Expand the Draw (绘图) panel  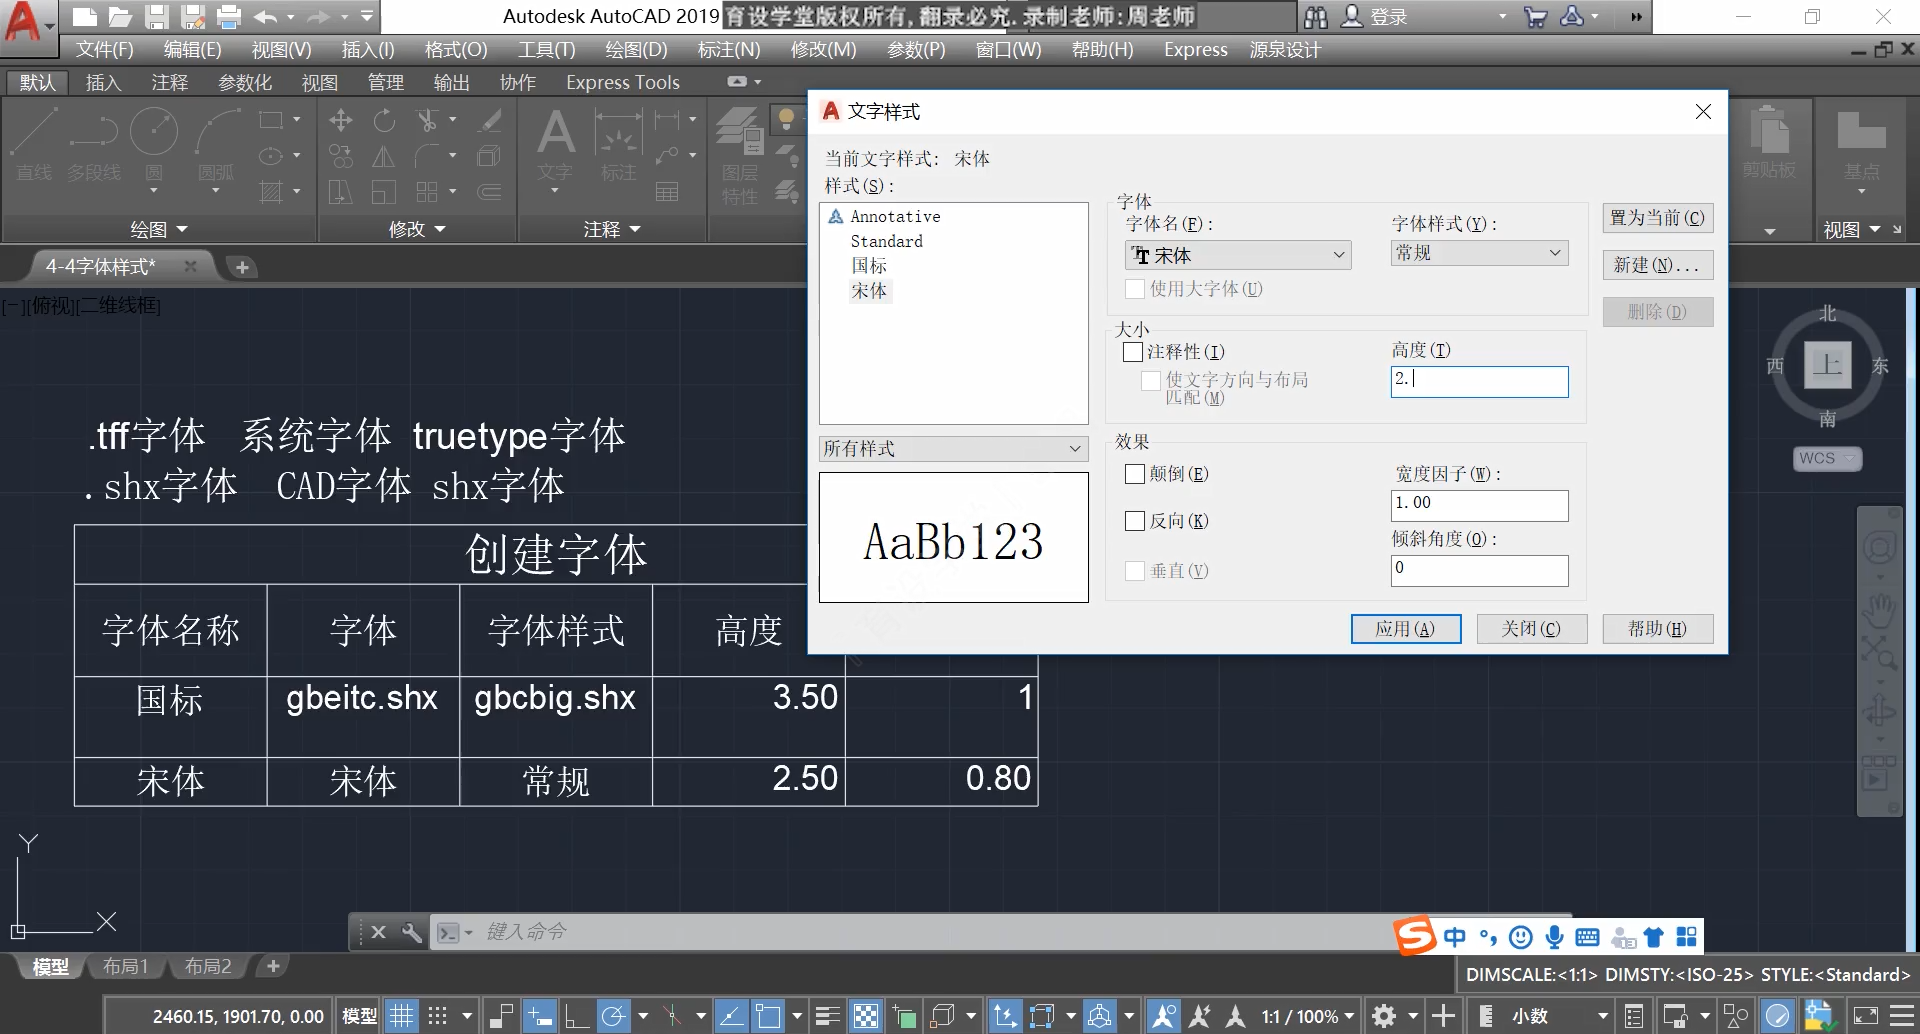(x=159, y=230)
